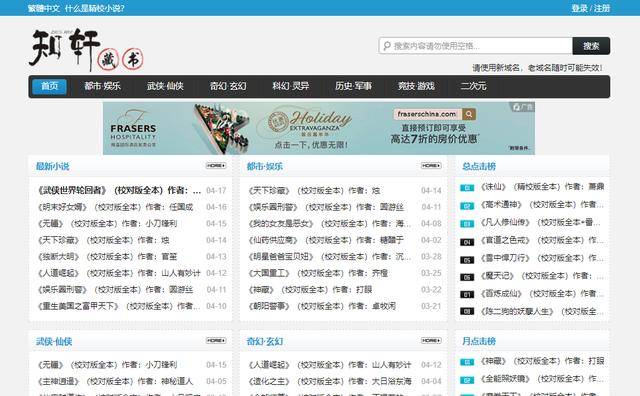This screenshot has width=640, height=396.
Task: Click fraserschina.com field in the ad
Action: 427,114
